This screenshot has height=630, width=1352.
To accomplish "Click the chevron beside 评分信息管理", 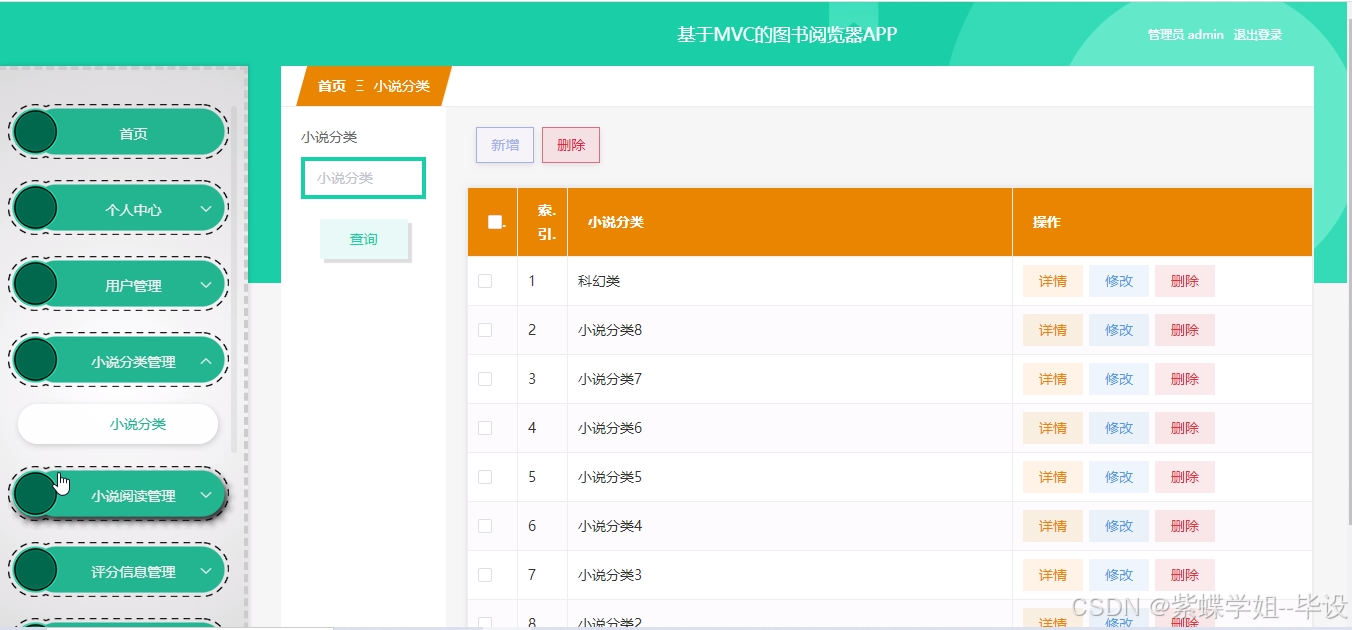I will tap(206, 572).
